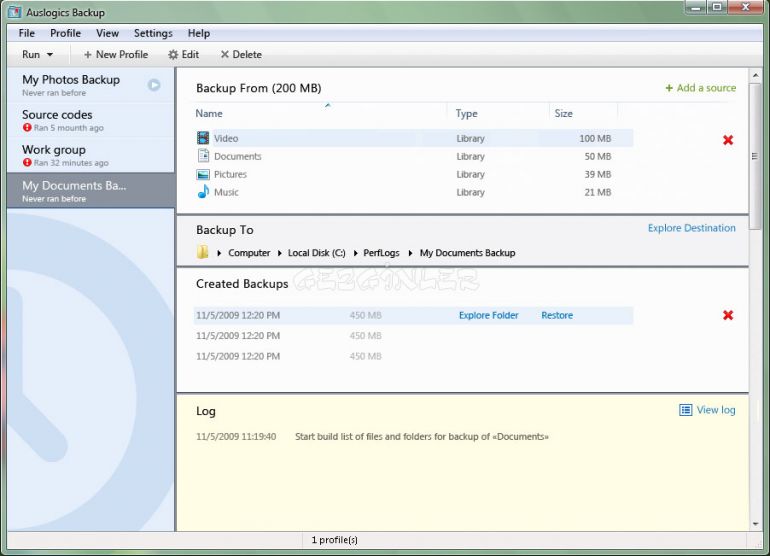
Task: Click the Music note library icon
Action: coord(203,192)
